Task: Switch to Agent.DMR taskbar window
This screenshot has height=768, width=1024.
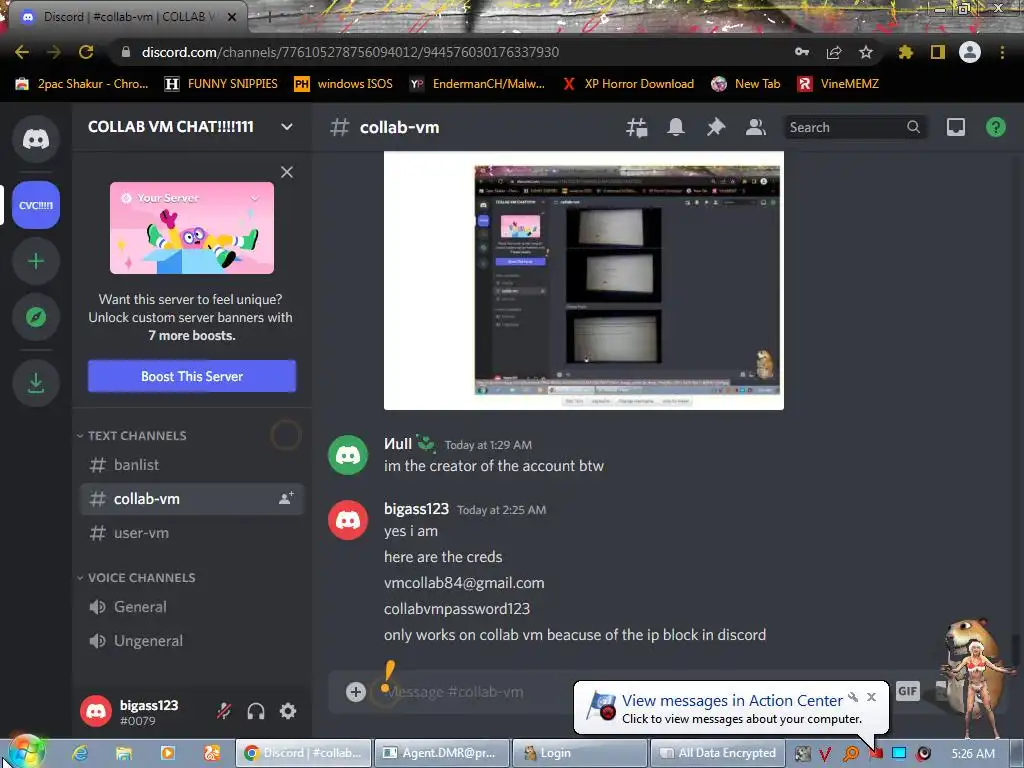Action: (440, 753)
